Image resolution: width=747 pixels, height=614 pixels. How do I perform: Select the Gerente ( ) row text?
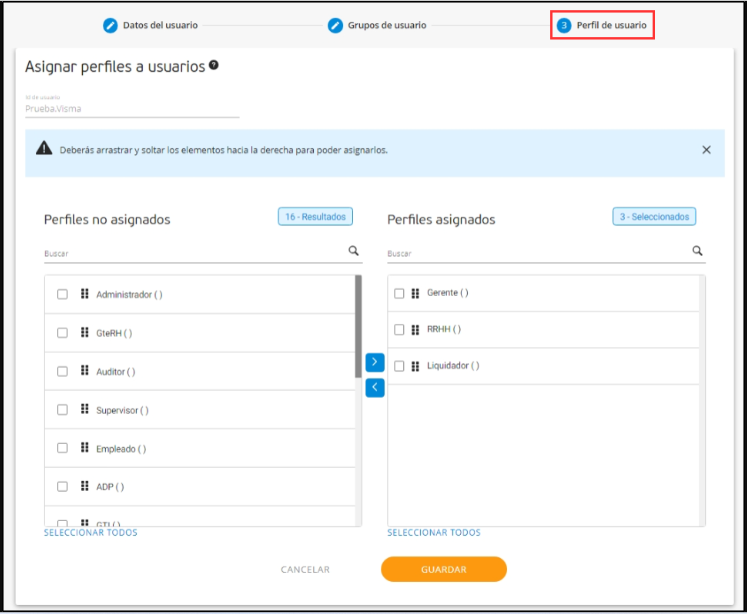coord(447,293)
